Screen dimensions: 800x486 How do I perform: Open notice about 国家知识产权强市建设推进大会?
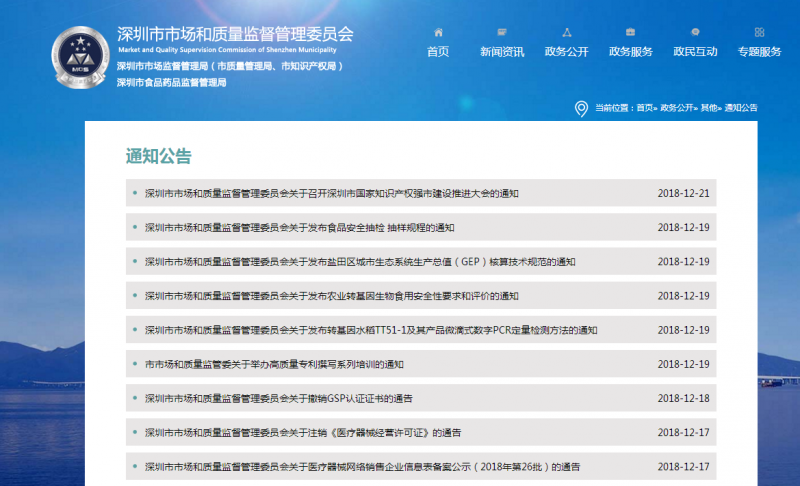pos(332,194)
